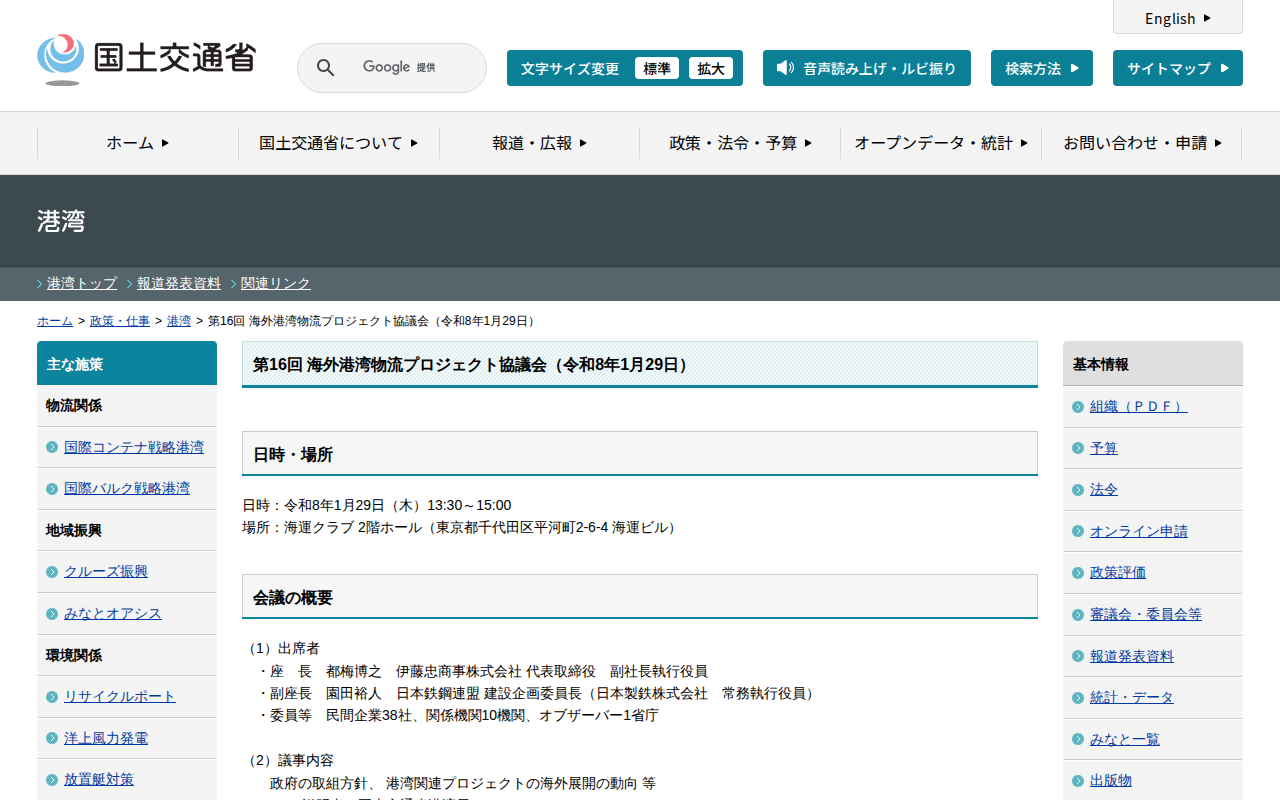Open the オープンデータ・統計 dropdown

tap(940, 143)
